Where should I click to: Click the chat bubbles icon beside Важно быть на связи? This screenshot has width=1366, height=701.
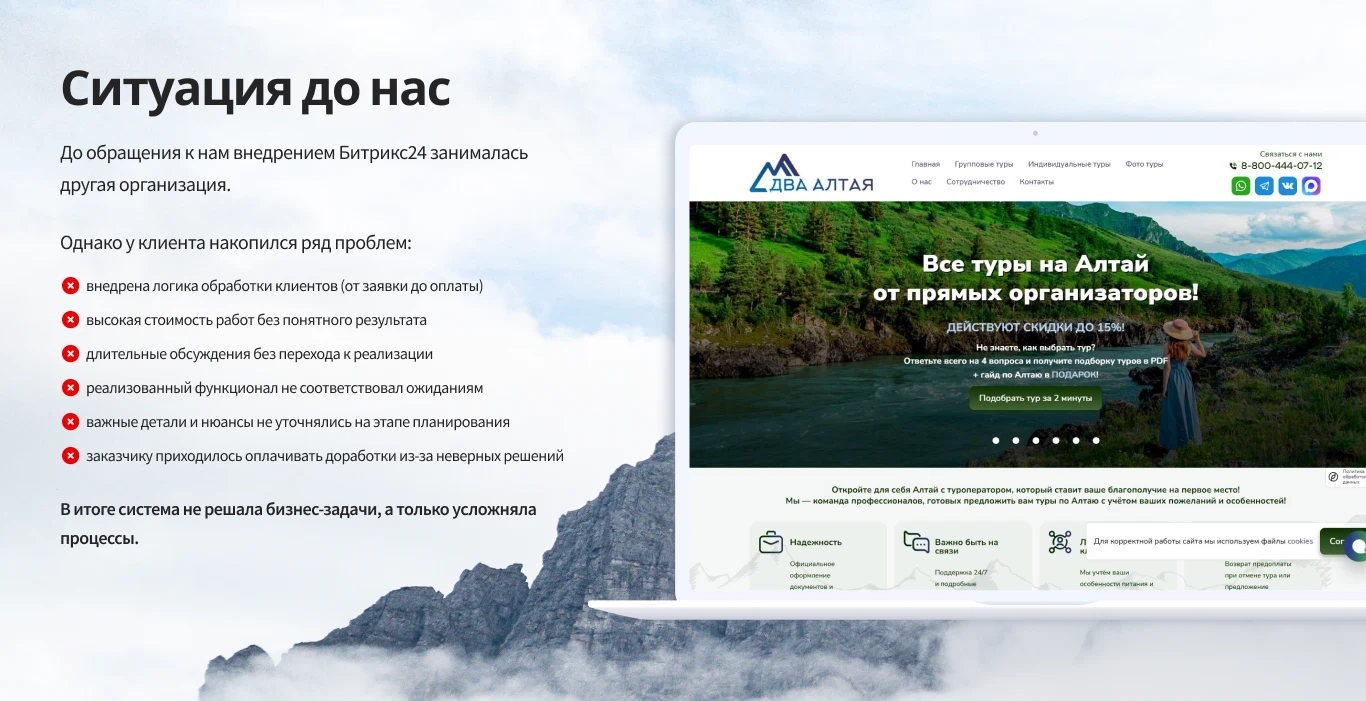click(916, 542)
